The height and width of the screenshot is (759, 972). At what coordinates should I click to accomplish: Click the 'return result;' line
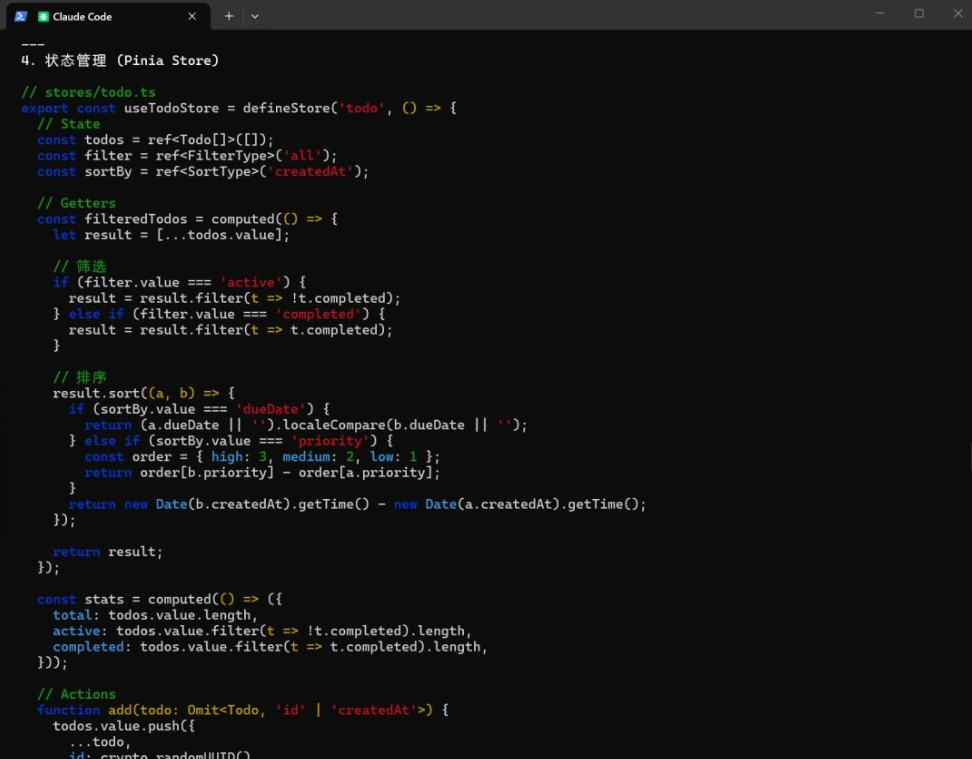coord(108,552)
